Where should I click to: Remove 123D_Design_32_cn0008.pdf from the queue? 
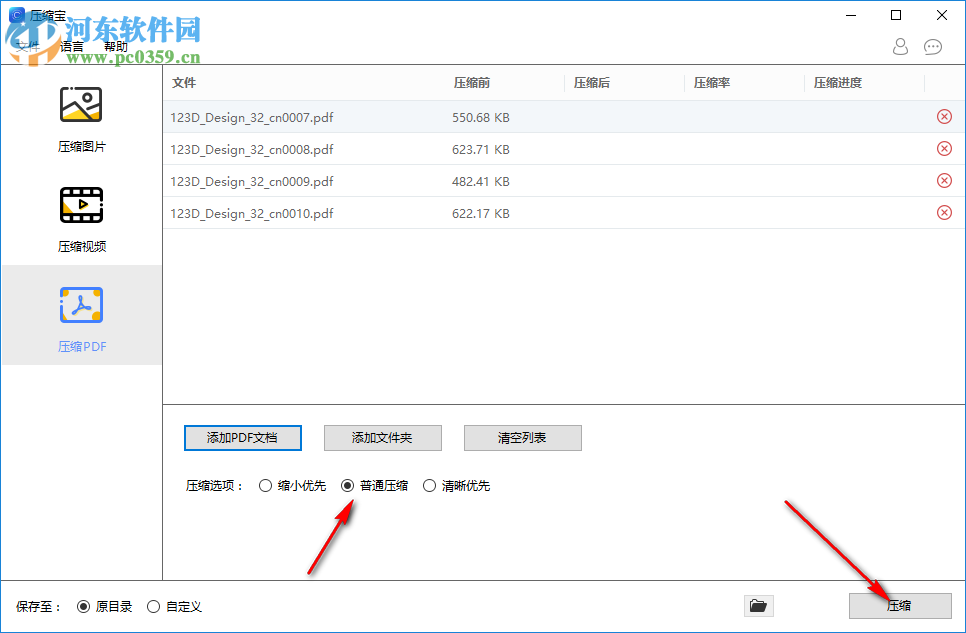943,148
